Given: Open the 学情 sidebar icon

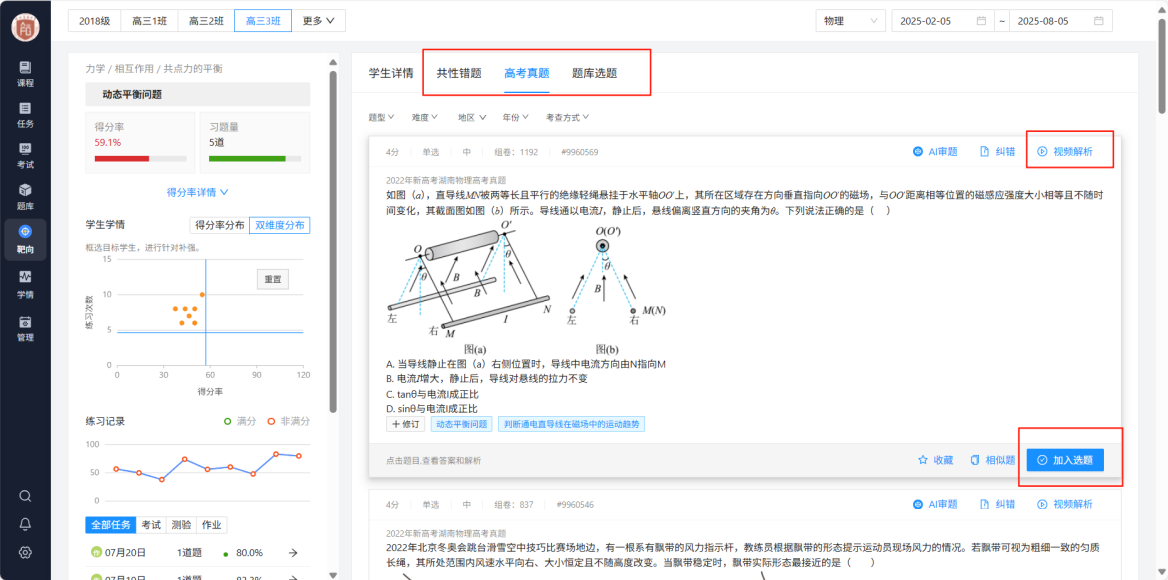Looking at the screenshot, I should tap(25, 284).
